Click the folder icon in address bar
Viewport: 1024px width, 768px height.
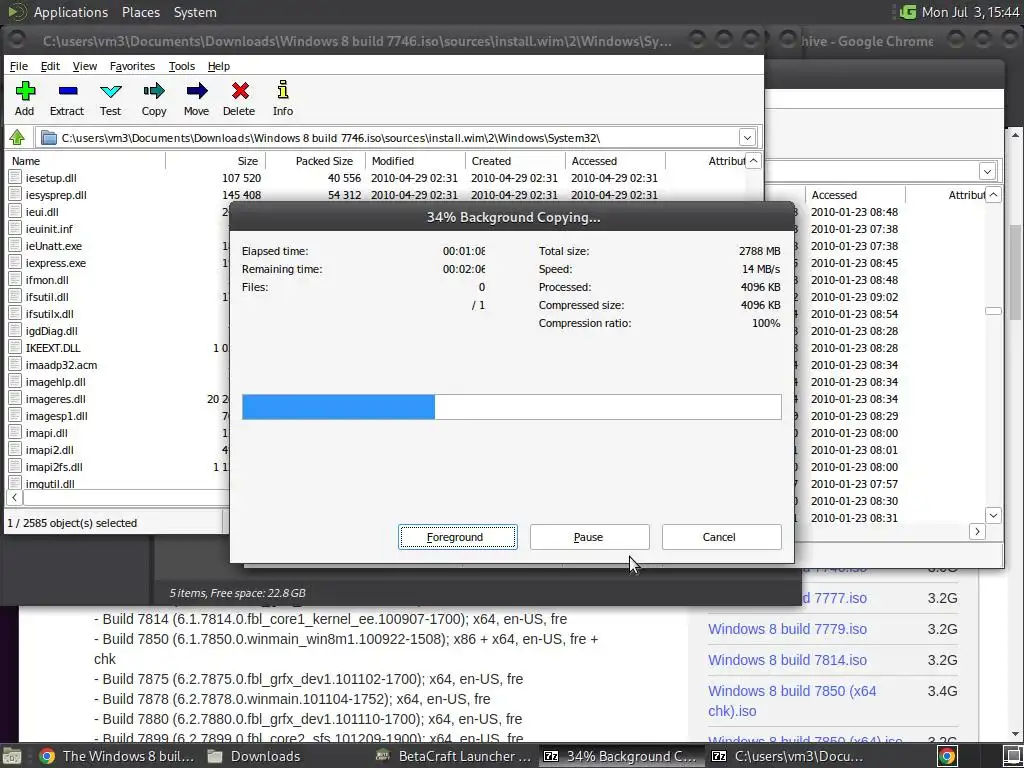click(48, 138)
